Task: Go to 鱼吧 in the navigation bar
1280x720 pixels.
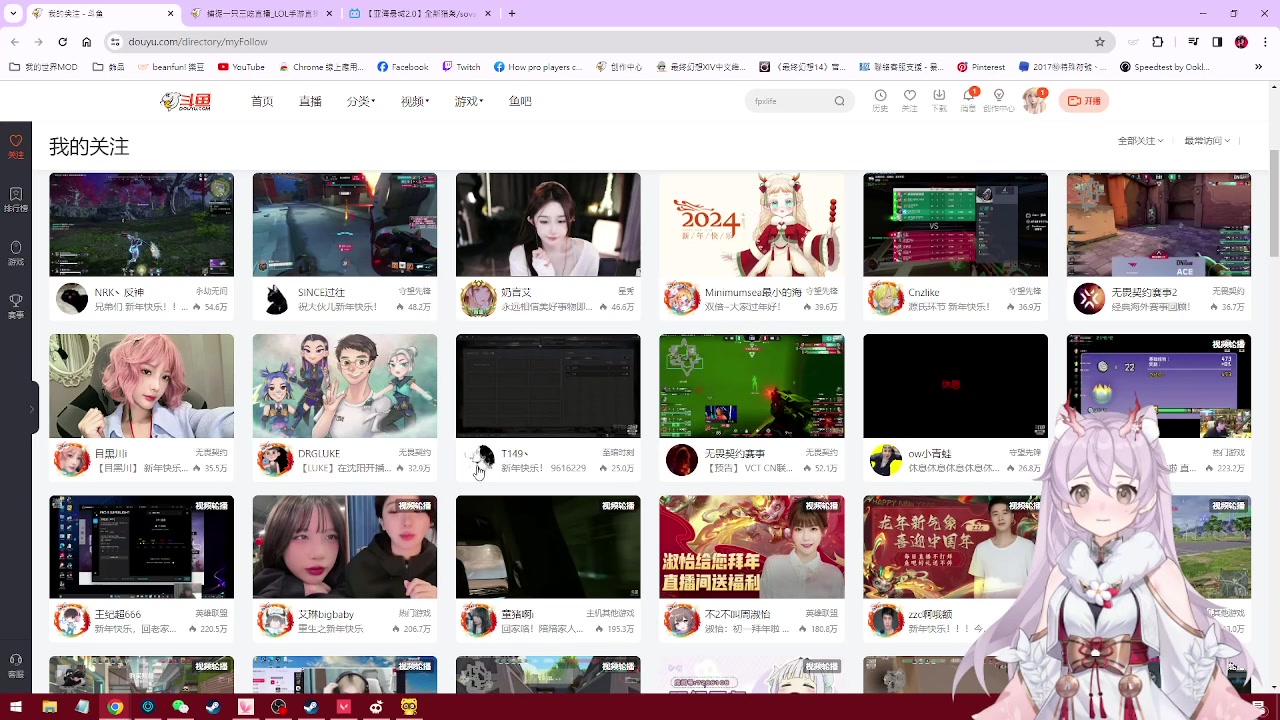Action: point(520,101)
